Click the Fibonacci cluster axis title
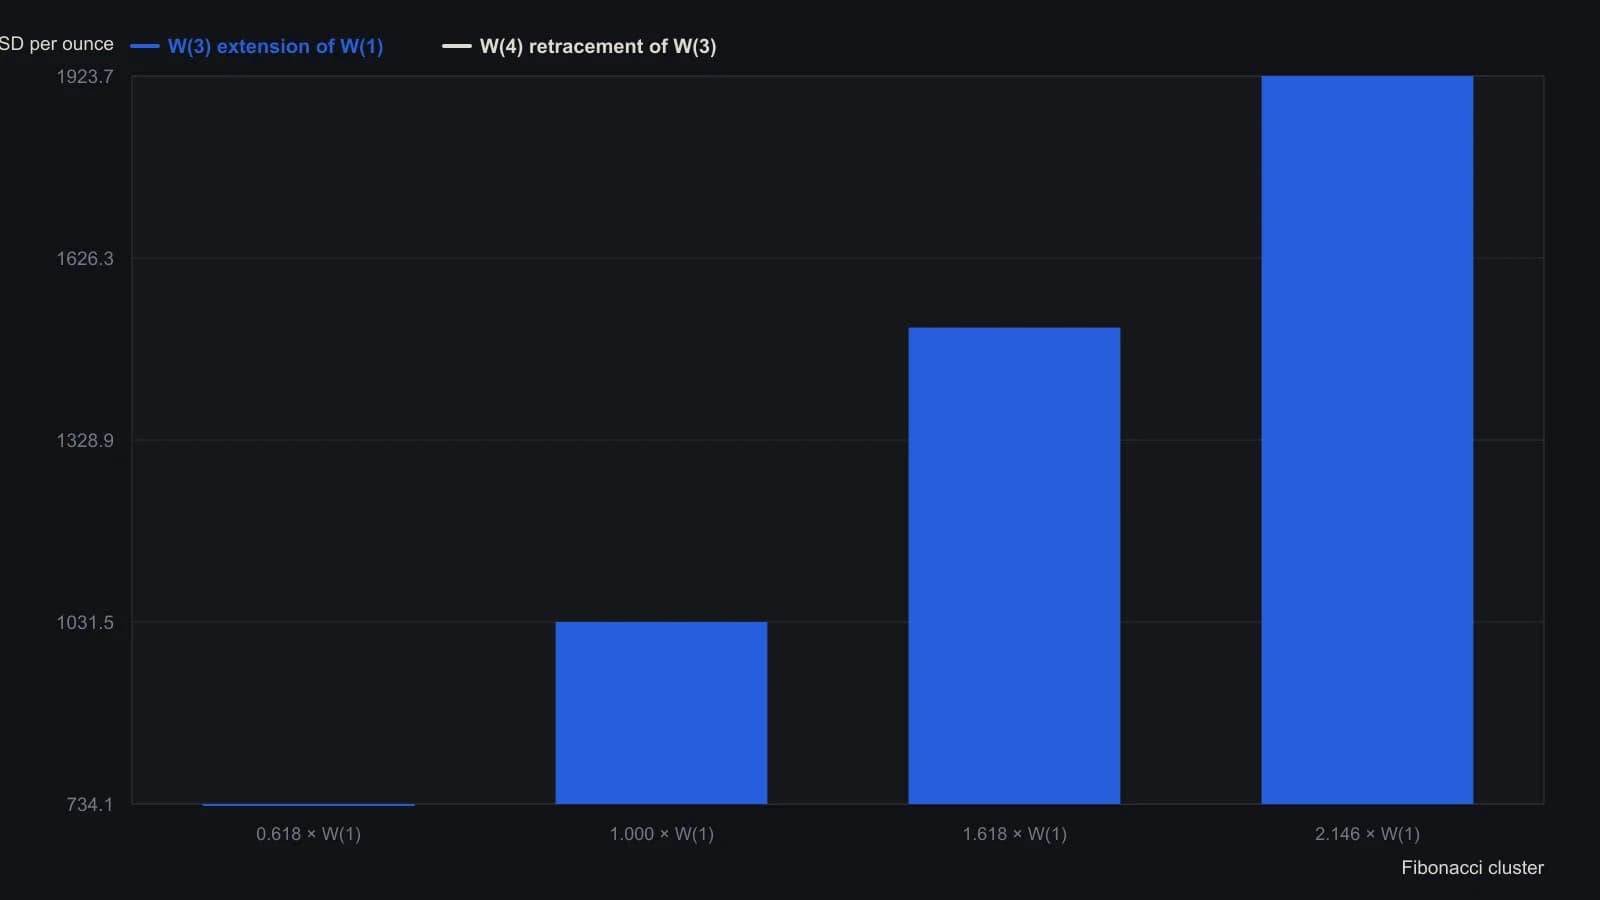Image resolution: width=1600 pixels, height=900 pixels. pos(1472,868)
